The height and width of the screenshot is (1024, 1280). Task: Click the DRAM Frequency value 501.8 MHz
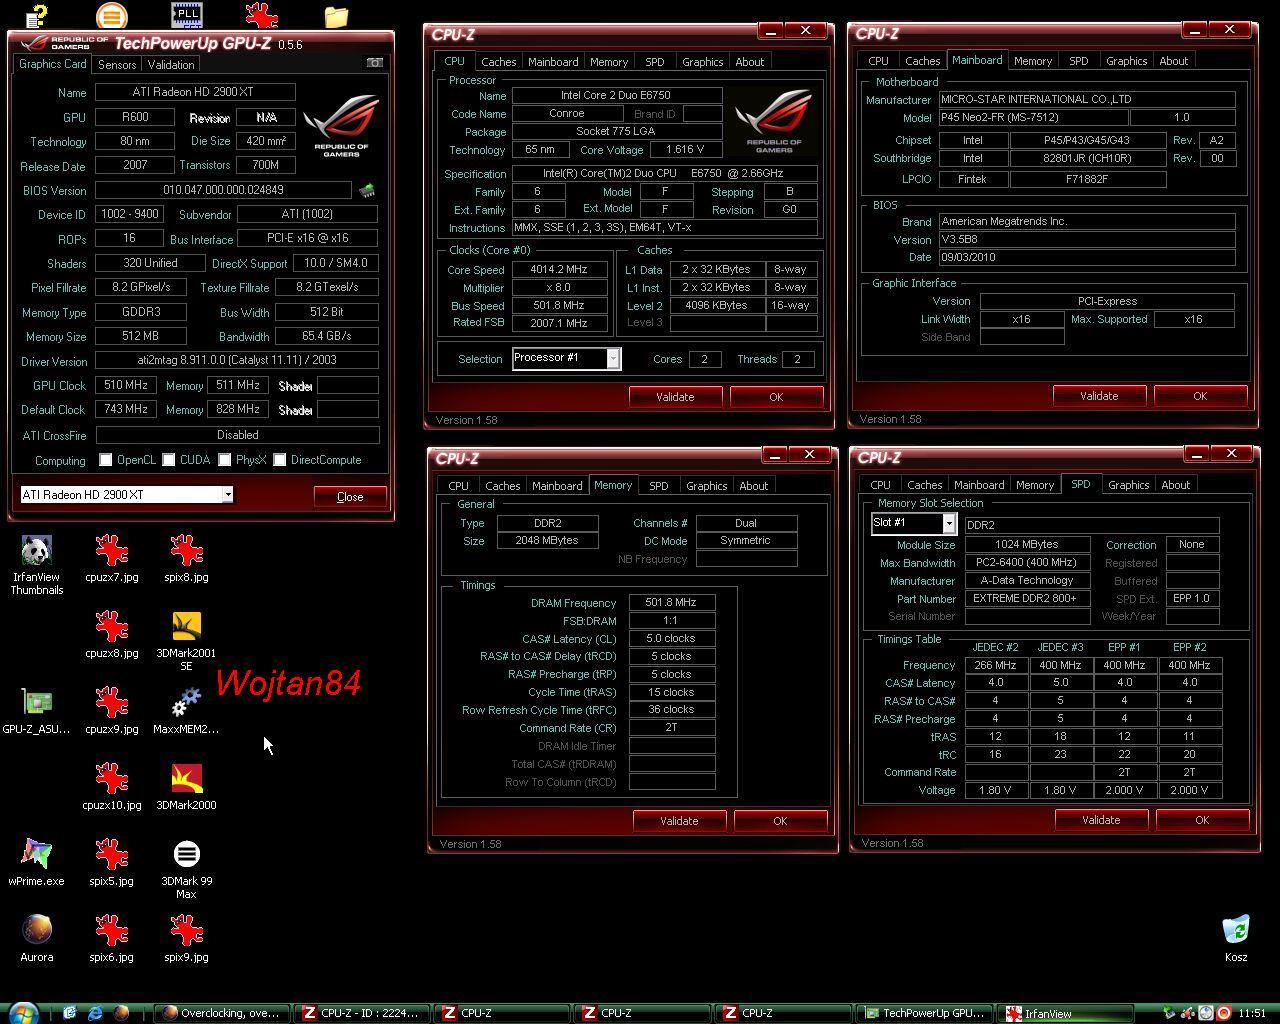pyautogui.click(x=671, y=603)
